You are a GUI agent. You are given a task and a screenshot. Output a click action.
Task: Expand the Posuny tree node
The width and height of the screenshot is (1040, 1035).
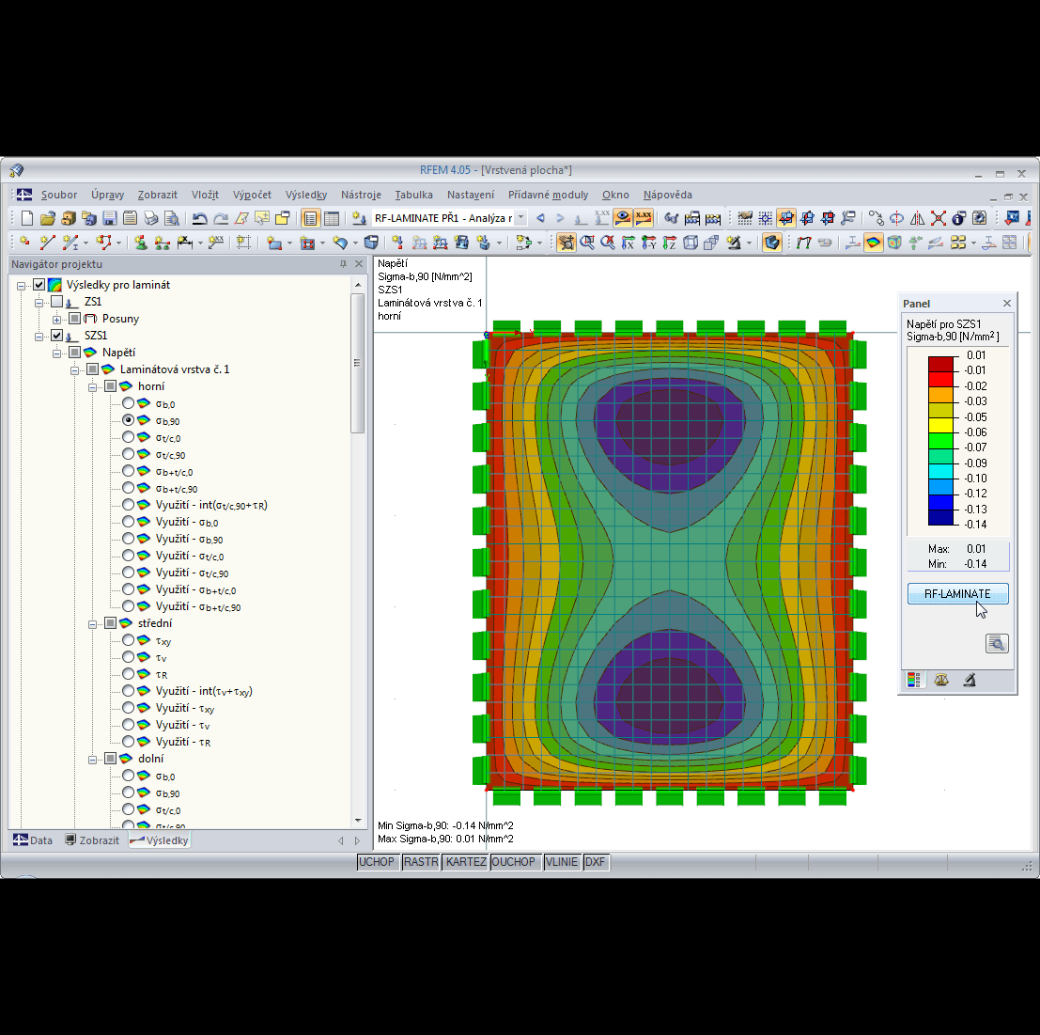57,319
